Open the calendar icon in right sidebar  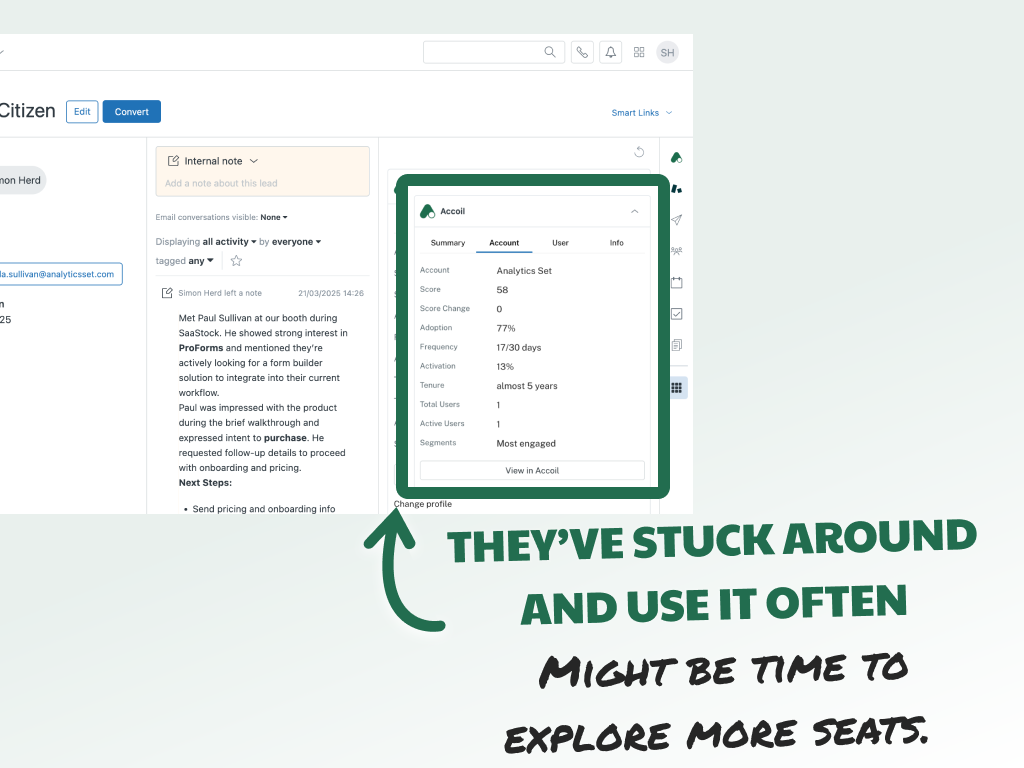click(677, 282)
